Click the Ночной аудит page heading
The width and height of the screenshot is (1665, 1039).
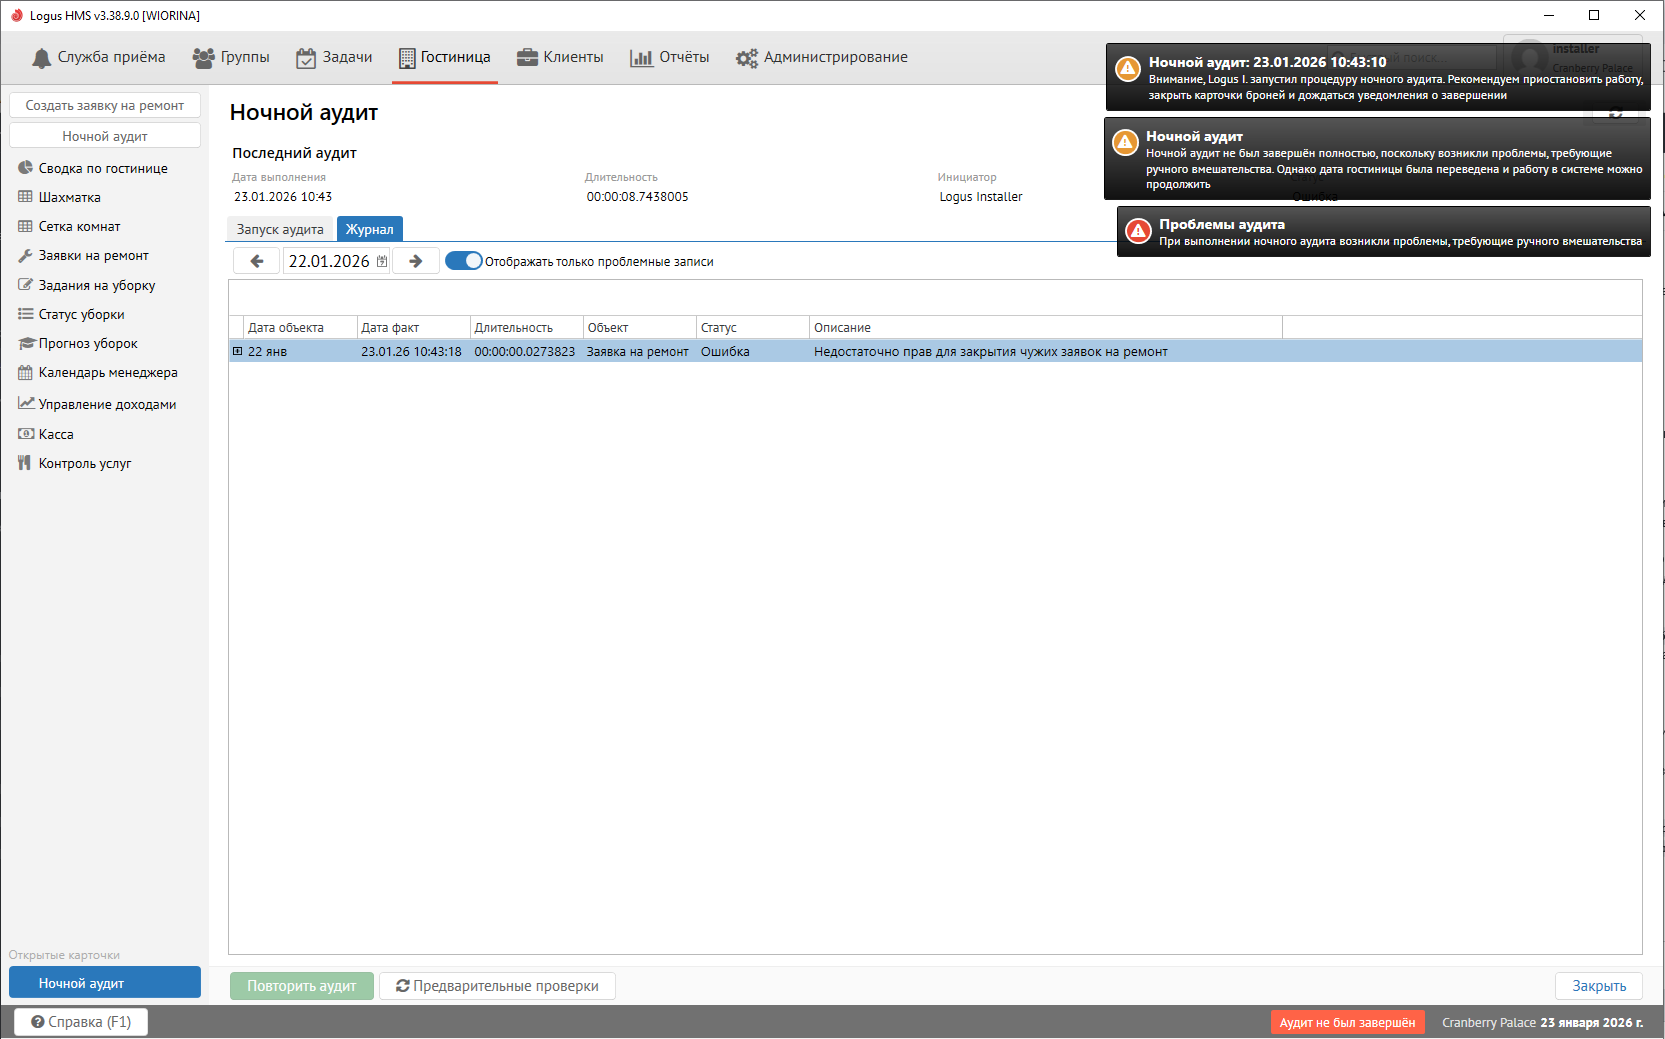point(304,112)
